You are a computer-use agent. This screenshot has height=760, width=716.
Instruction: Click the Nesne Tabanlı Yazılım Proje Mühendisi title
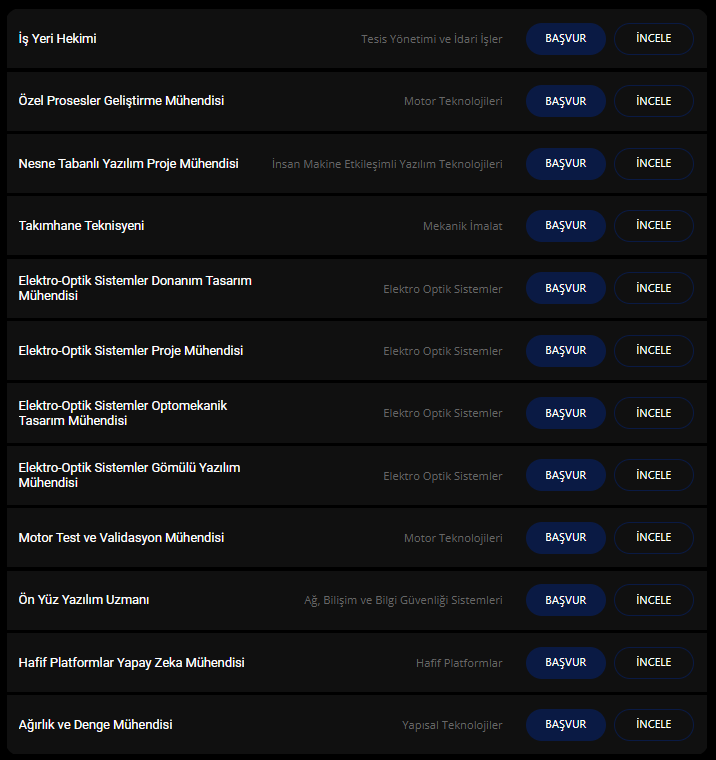tap(128, 163)
